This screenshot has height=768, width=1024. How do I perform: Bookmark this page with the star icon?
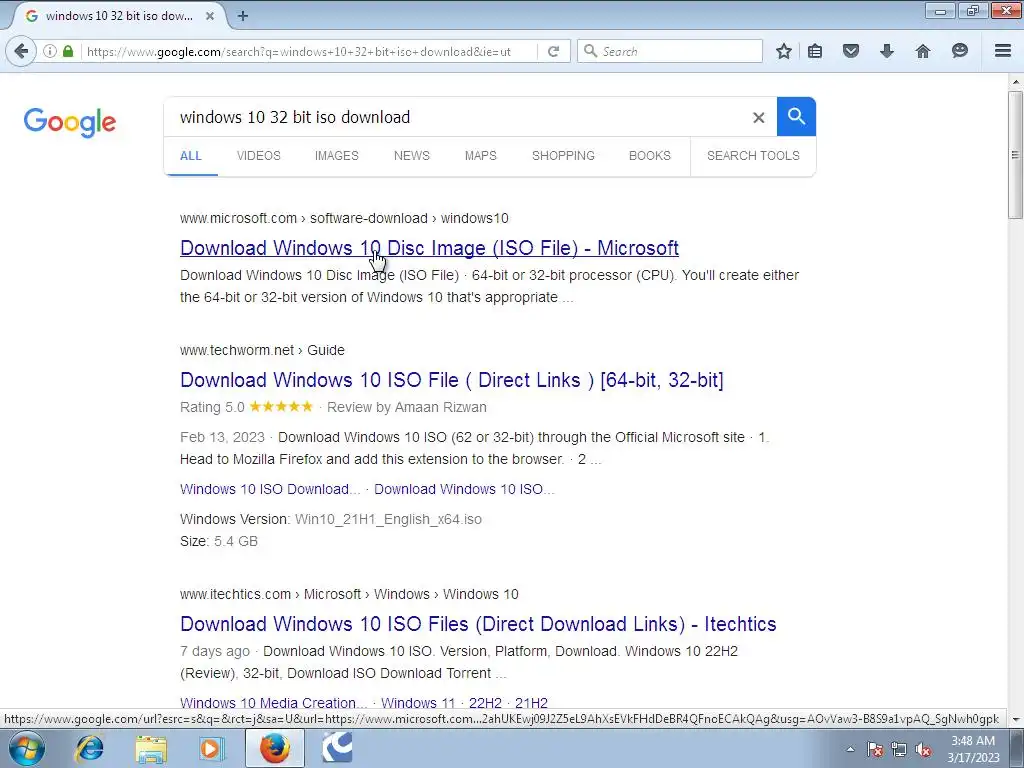coord(784,51)
